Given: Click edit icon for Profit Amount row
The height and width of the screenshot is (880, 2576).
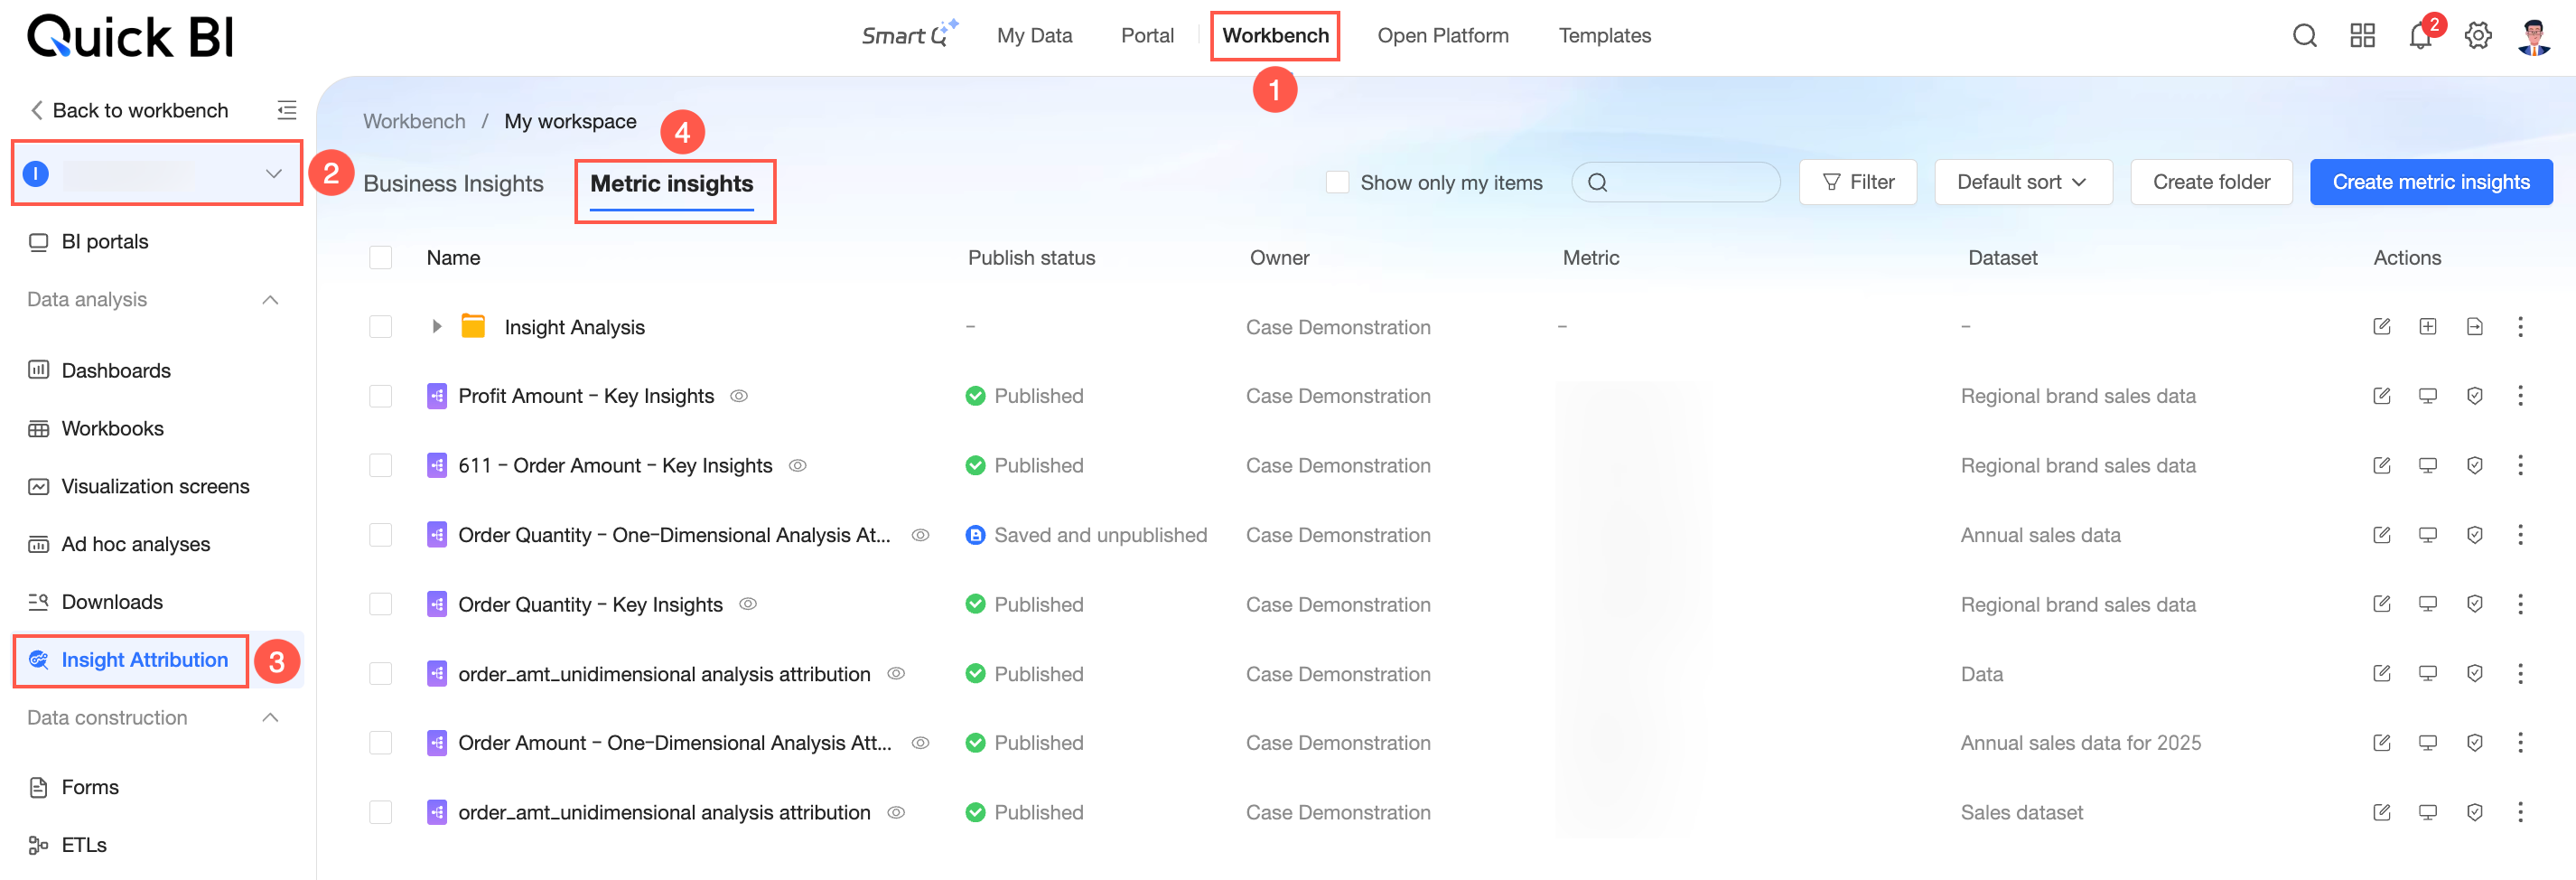Looking at the screenshot, I should 2381,396.
